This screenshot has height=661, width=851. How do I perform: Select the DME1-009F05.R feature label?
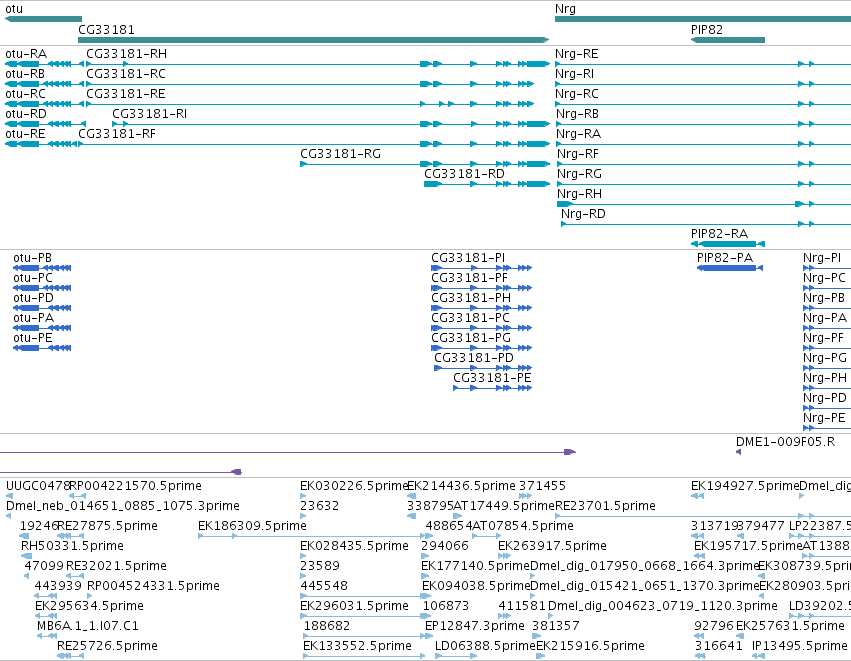point(785,442)
